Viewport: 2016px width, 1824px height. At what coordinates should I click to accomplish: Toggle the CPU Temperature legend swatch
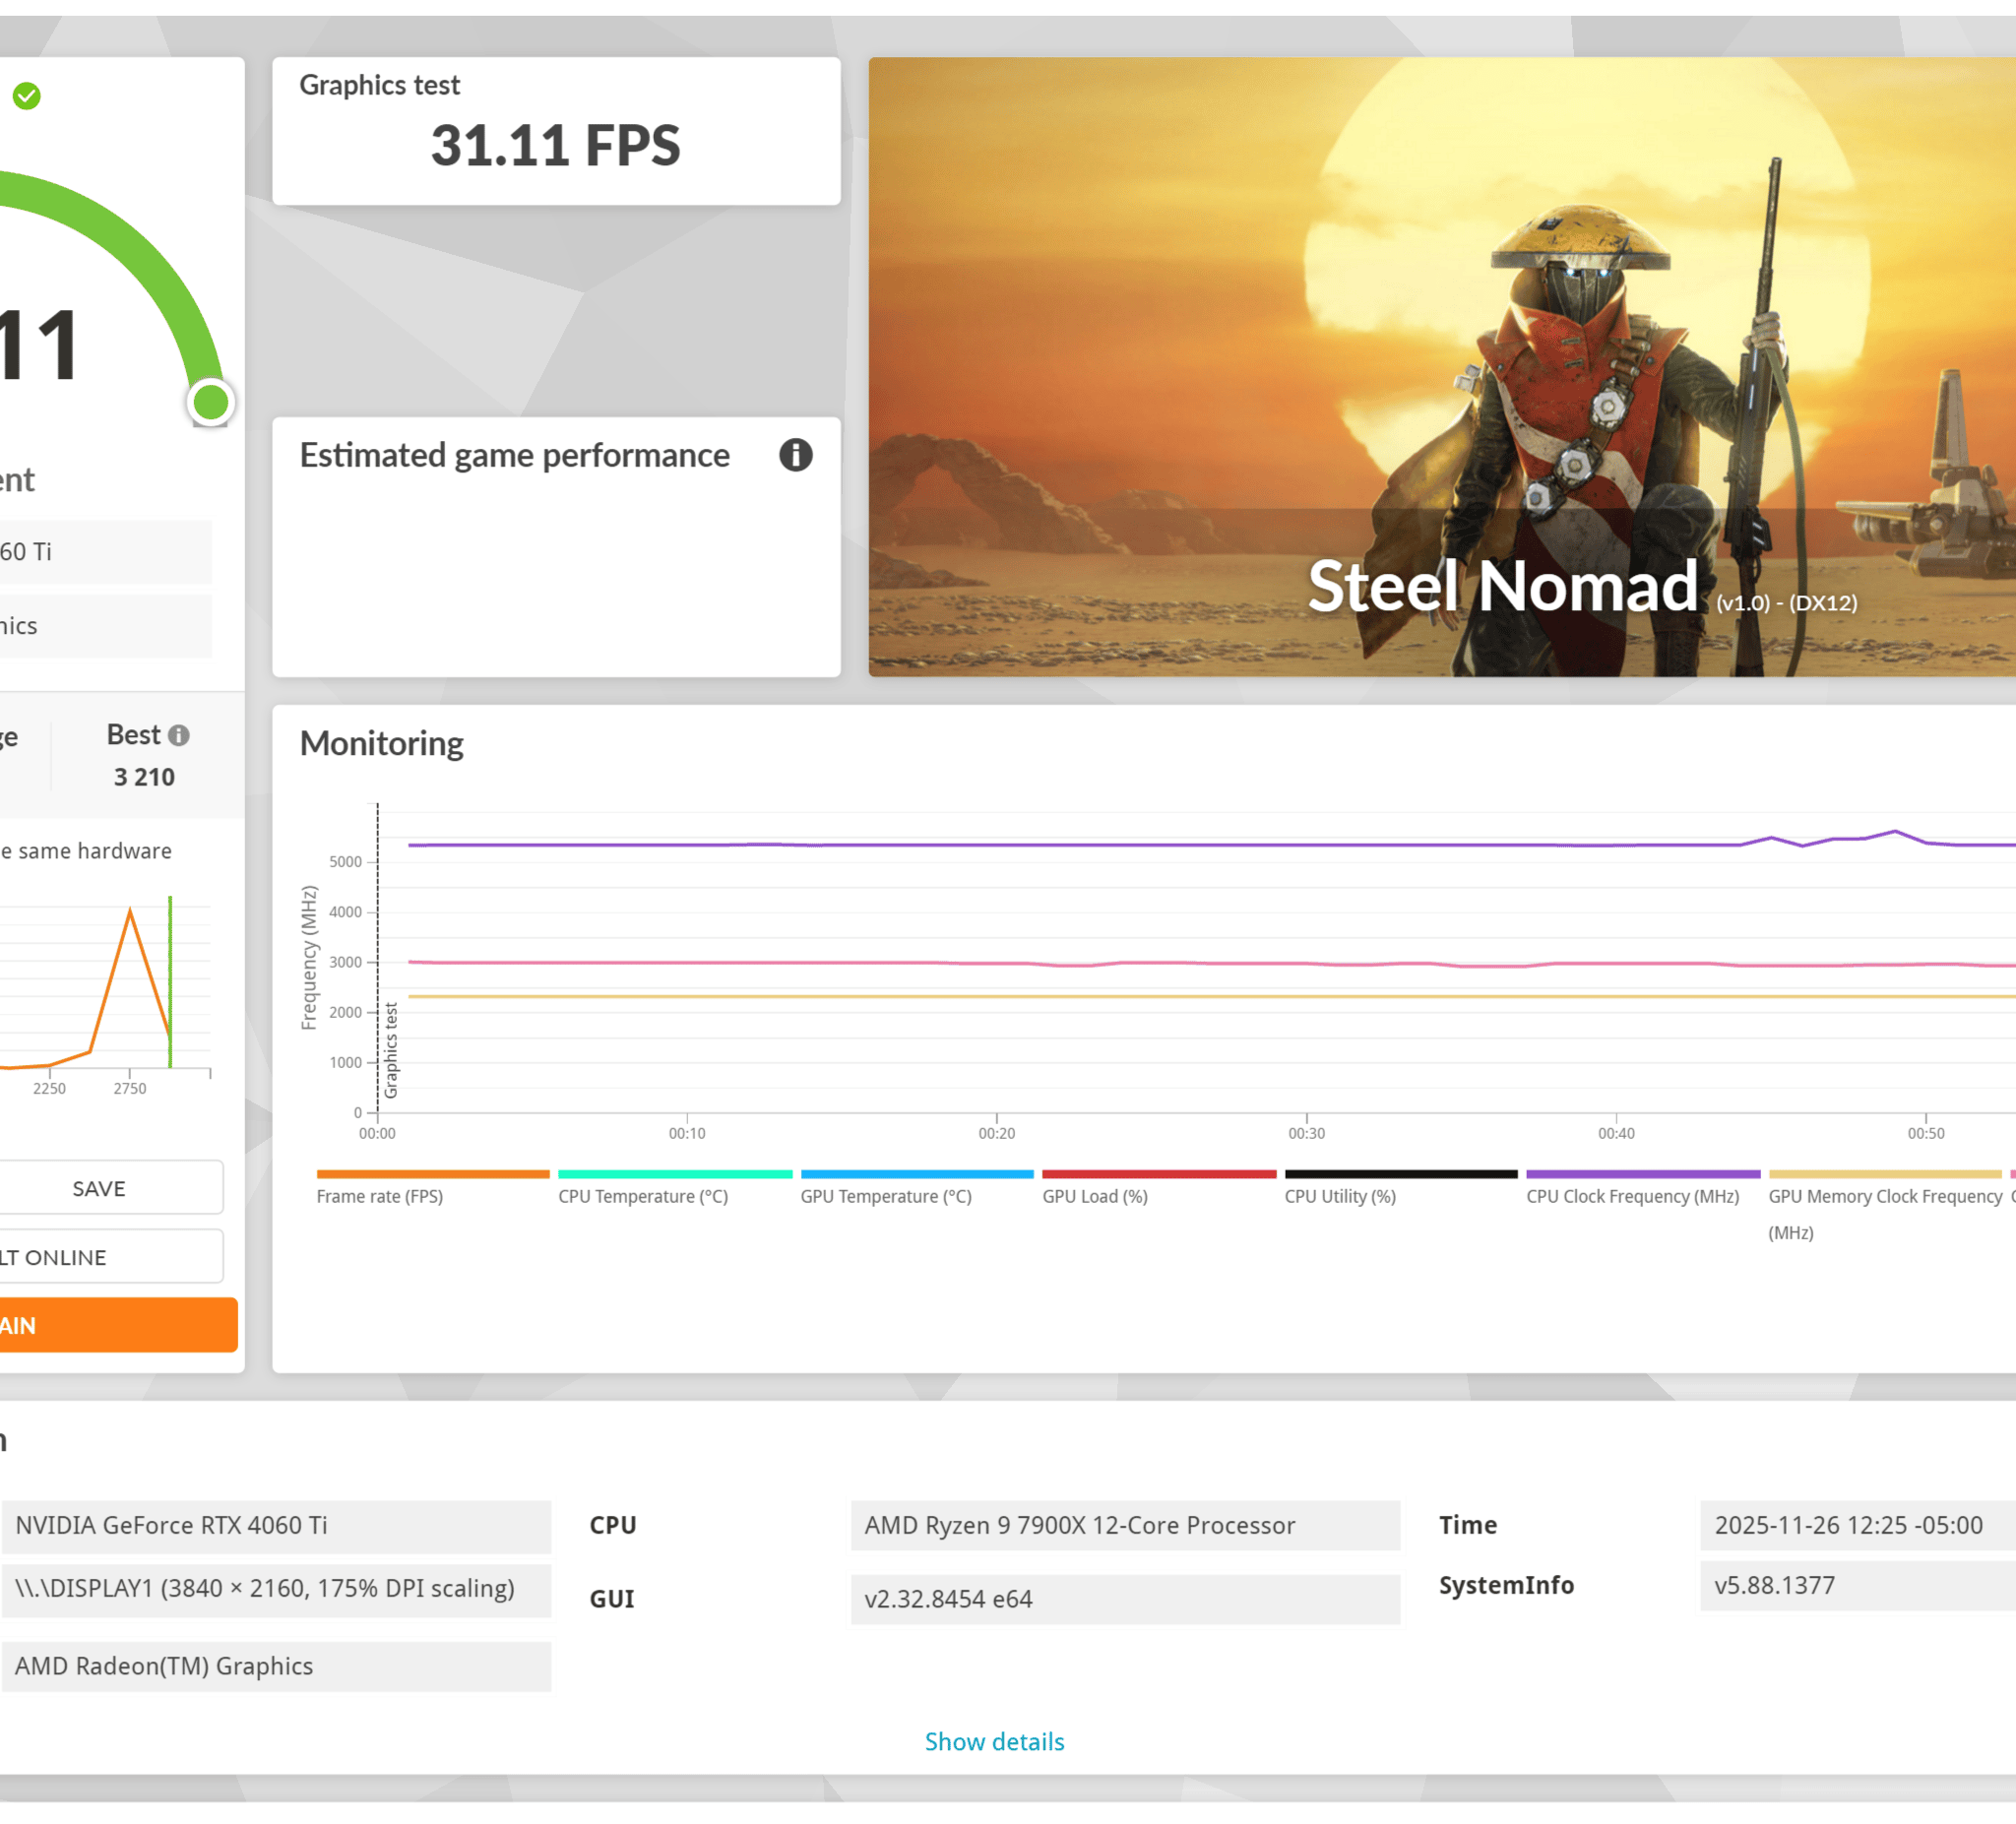click(675, 1174)
